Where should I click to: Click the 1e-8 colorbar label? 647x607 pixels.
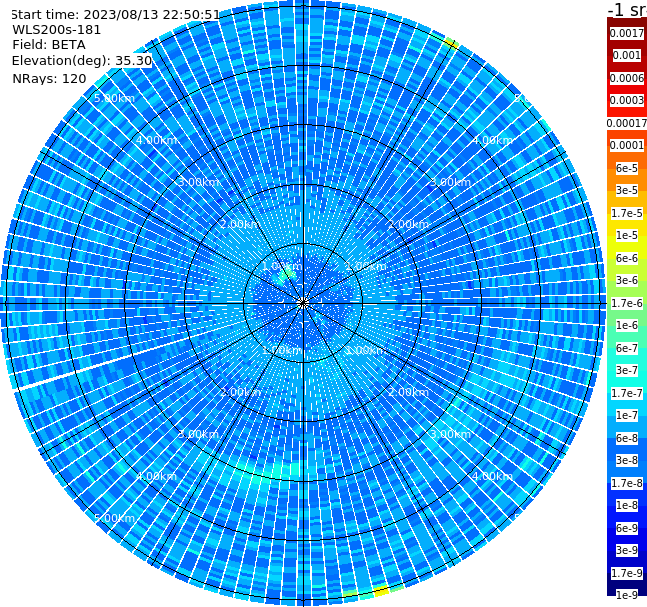point(626,505)
